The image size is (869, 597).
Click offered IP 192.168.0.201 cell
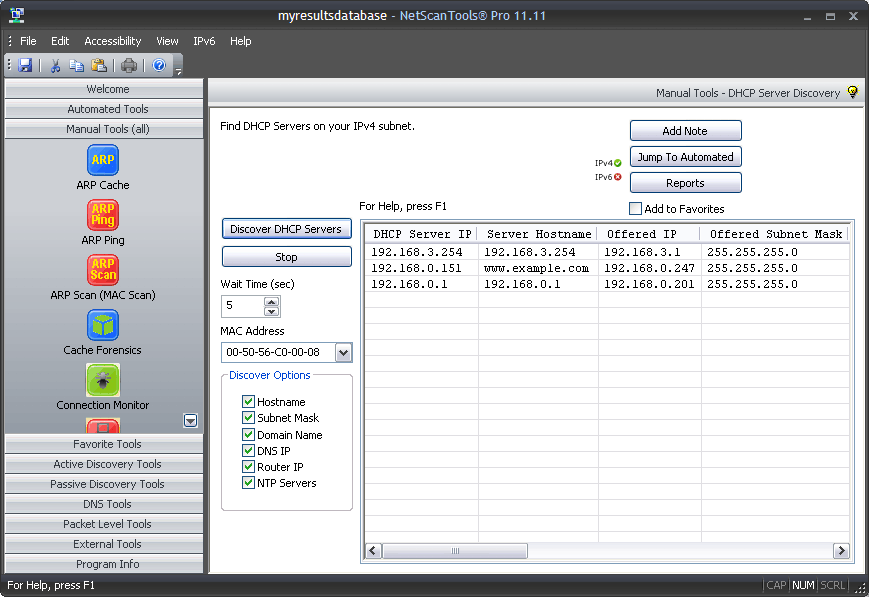649,284
